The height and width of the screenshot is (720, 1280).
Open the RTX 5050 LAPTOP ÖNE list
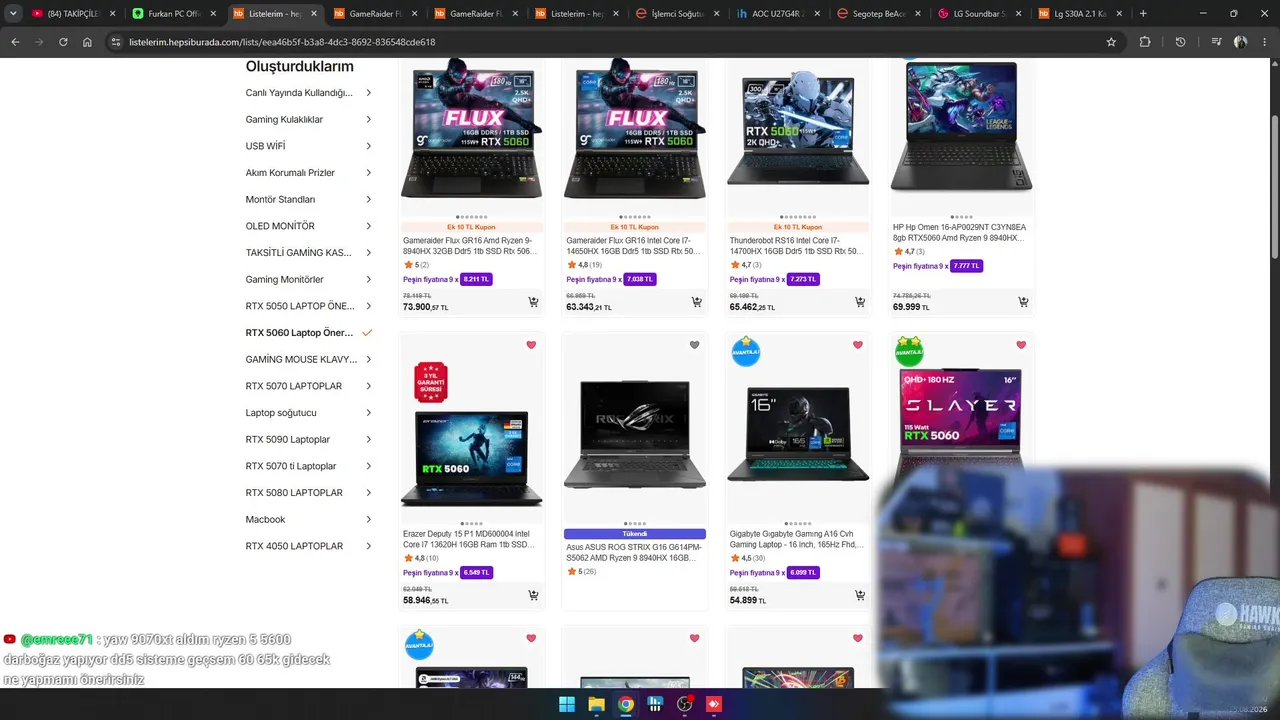[308, 306]
